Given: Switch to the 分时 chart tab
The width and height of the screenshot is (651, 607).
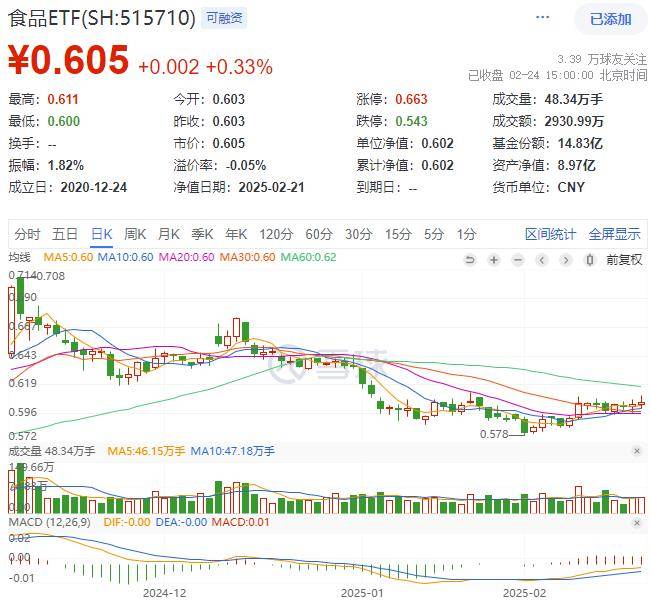Looking at the screenshot, I should coord(27,234).
